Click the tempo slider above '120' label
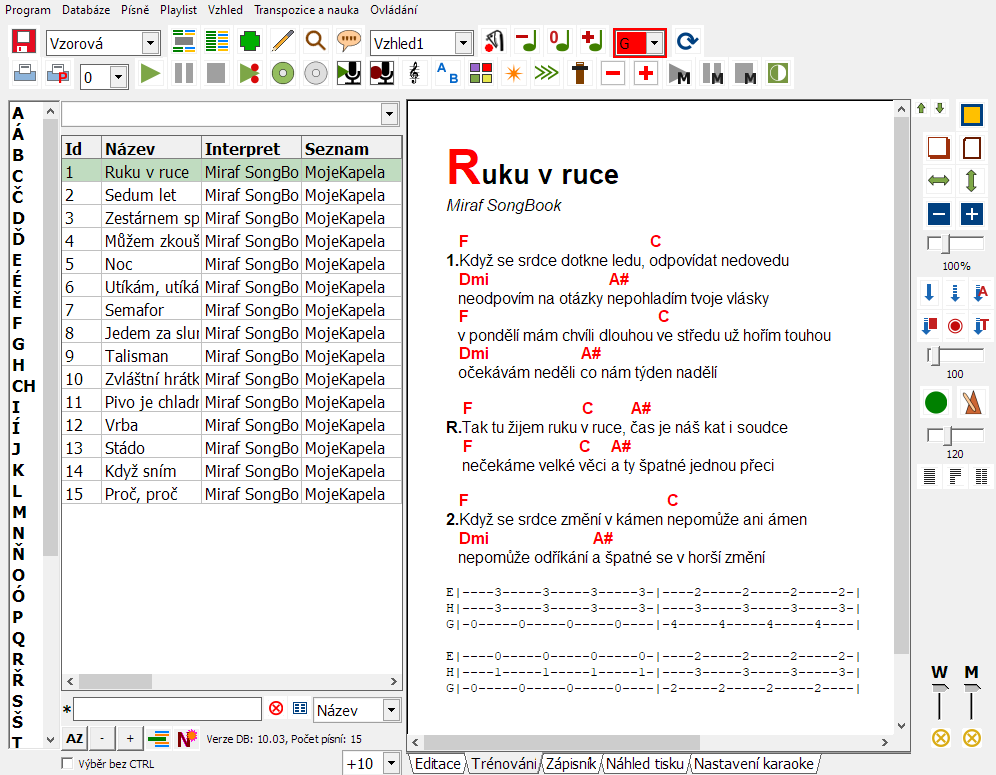 click(x=955, y=435)
